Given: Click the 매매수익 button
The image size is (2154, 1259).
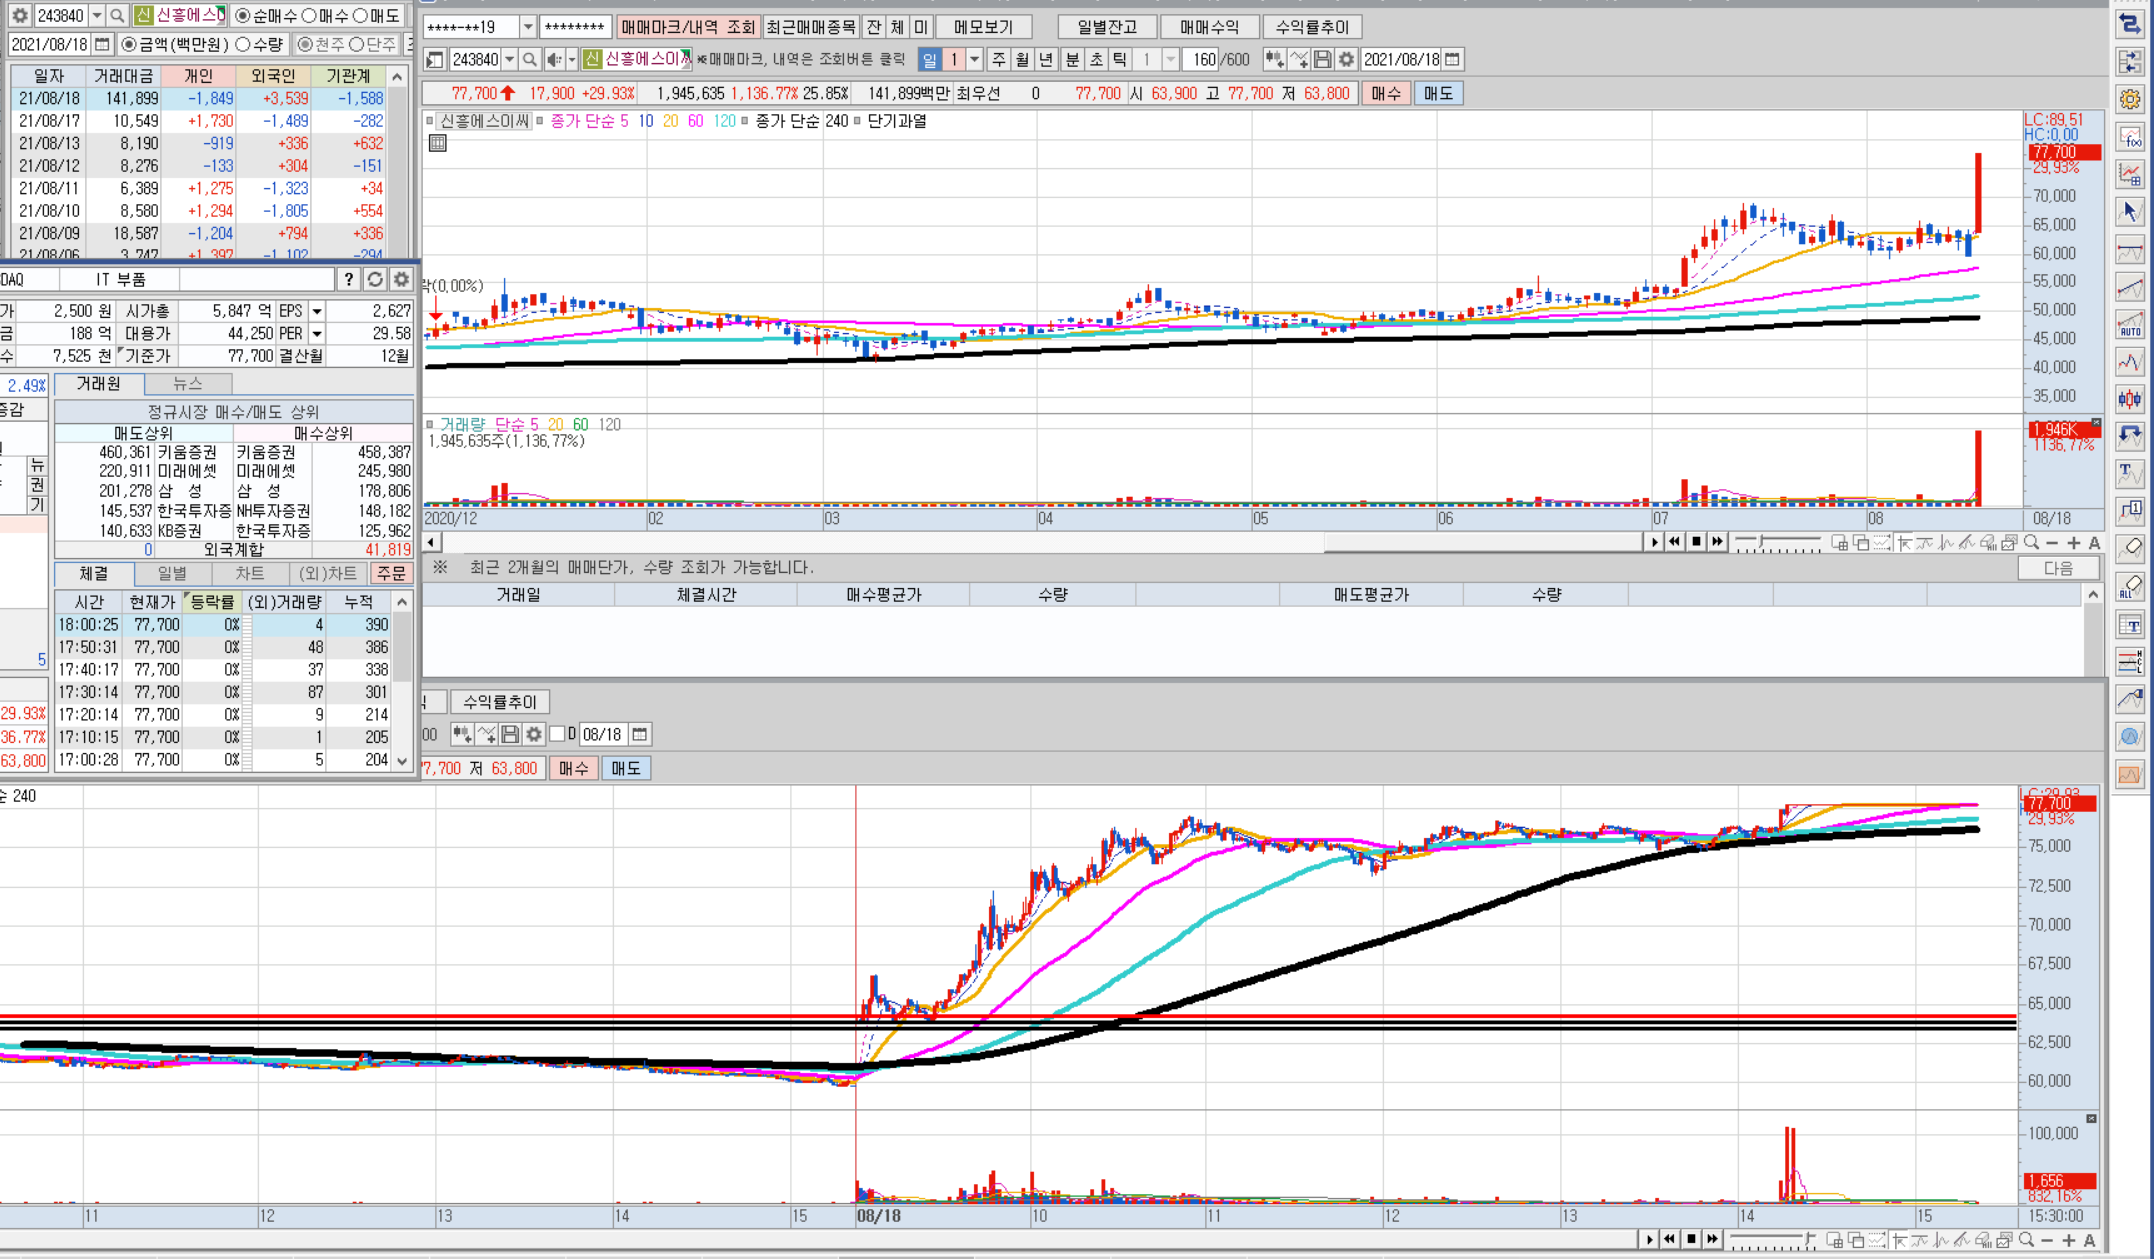Looking at the screenshot, I should [1209, 27].
